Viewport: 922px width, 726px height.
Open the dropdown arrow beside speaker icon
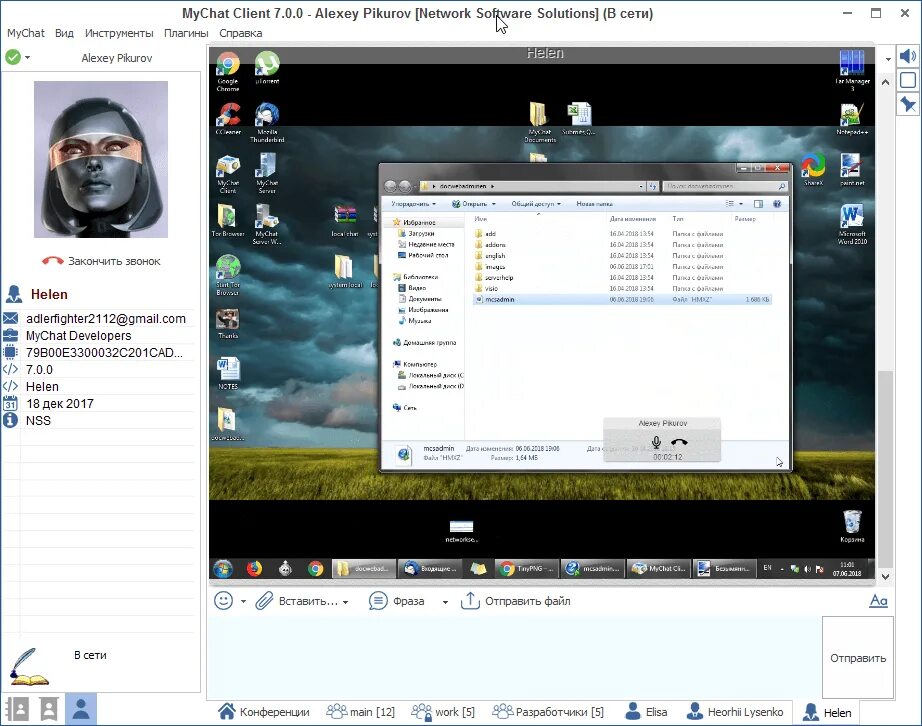point(888,59)
